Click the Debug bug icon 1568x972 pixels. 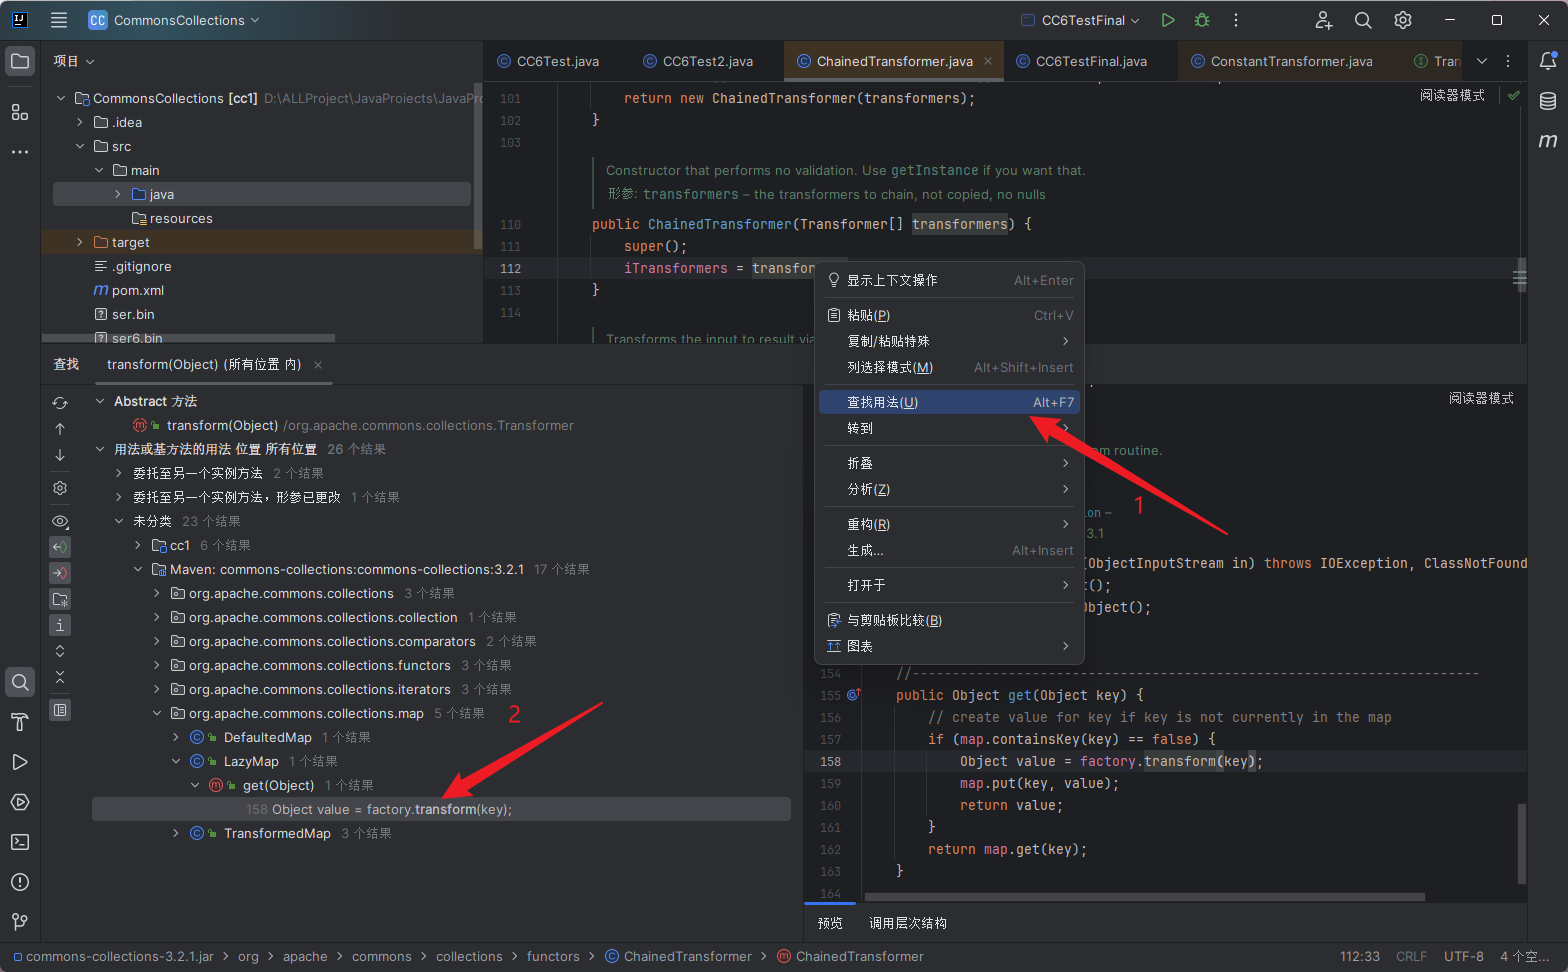coord(1202,20)
